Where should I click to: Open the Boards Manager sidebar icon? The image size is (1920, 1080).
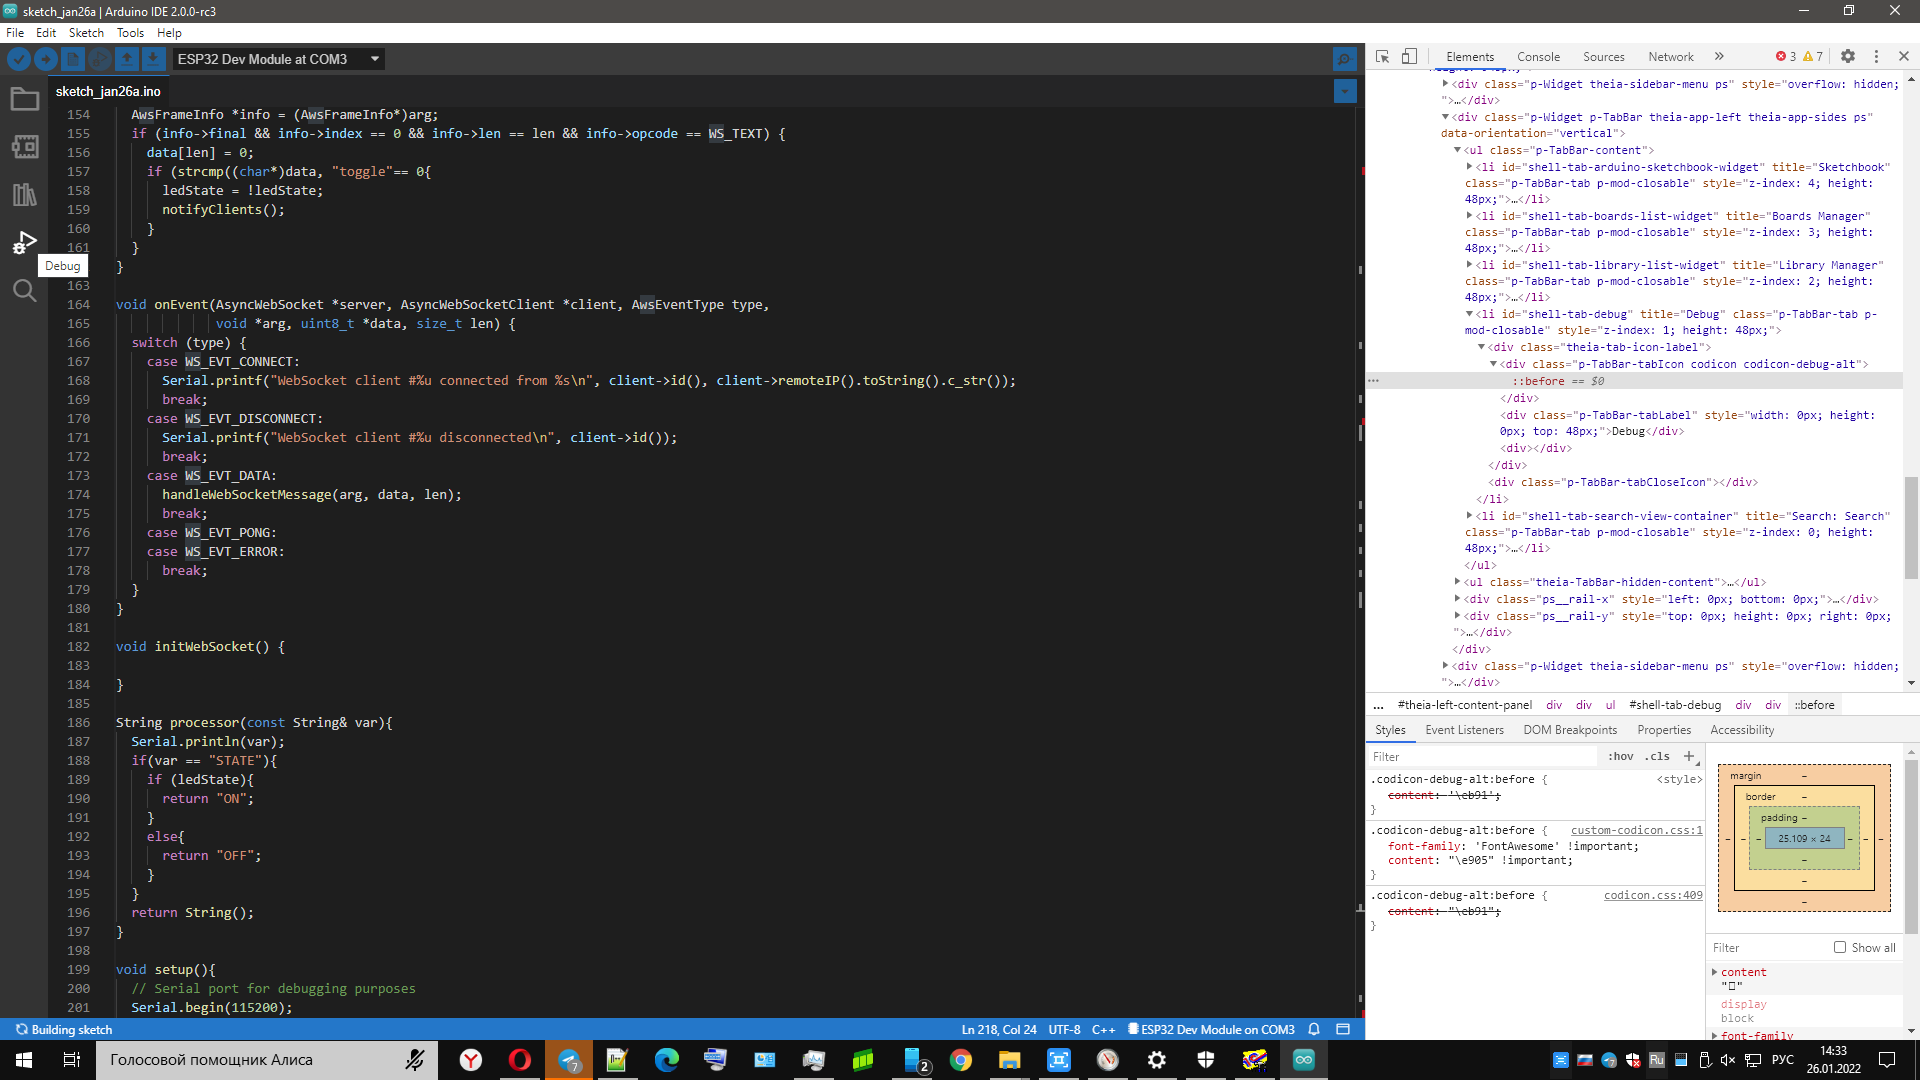click(x=24, y=147)
